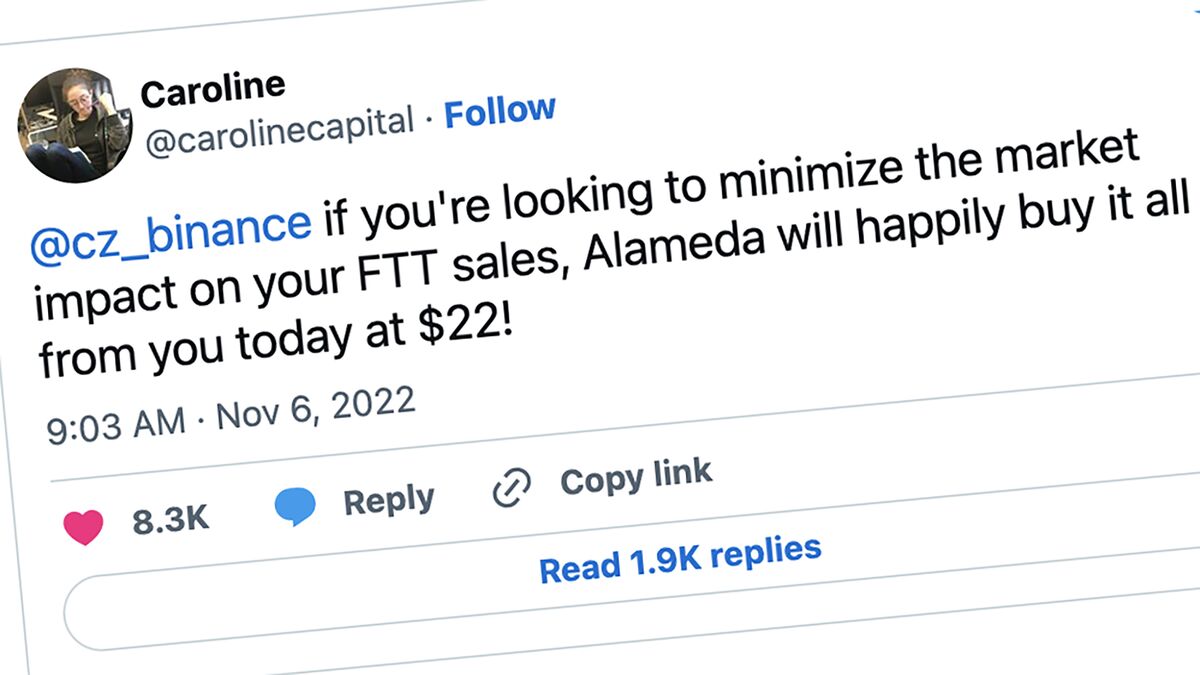Like the tweet with the heart icon
This screenshot has width=1200, height=675.
tap(82, 526)
